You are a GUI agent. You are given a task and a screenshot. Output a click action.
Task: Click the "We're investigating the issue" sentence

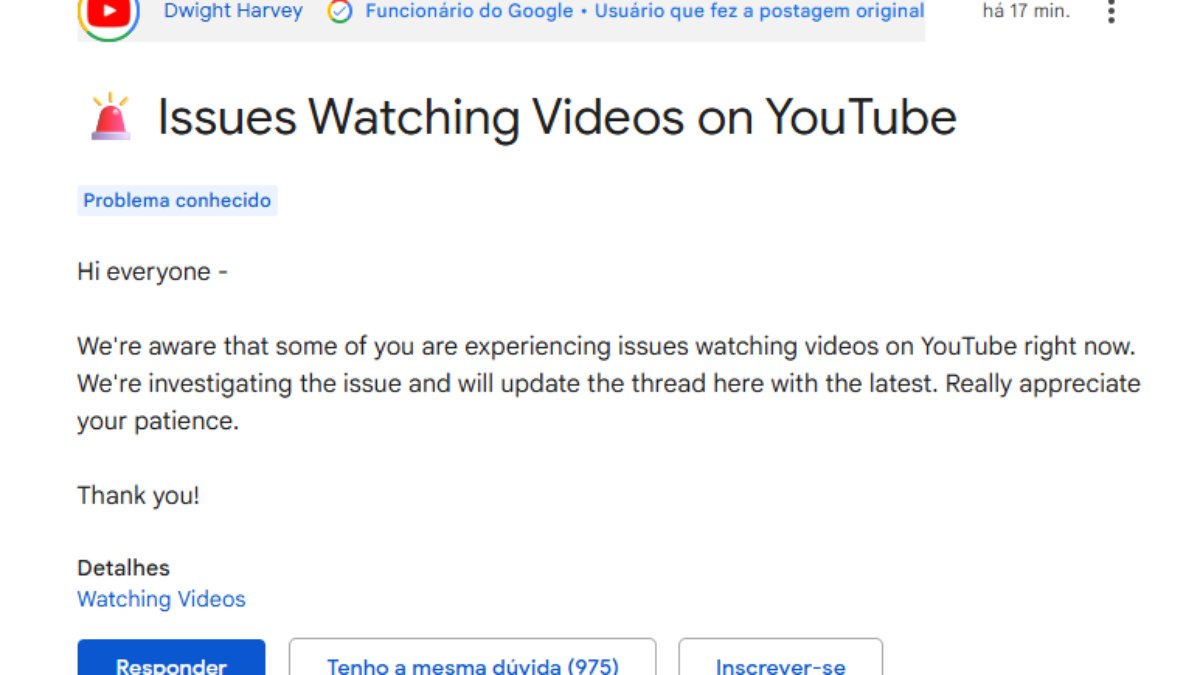(608, 384)
